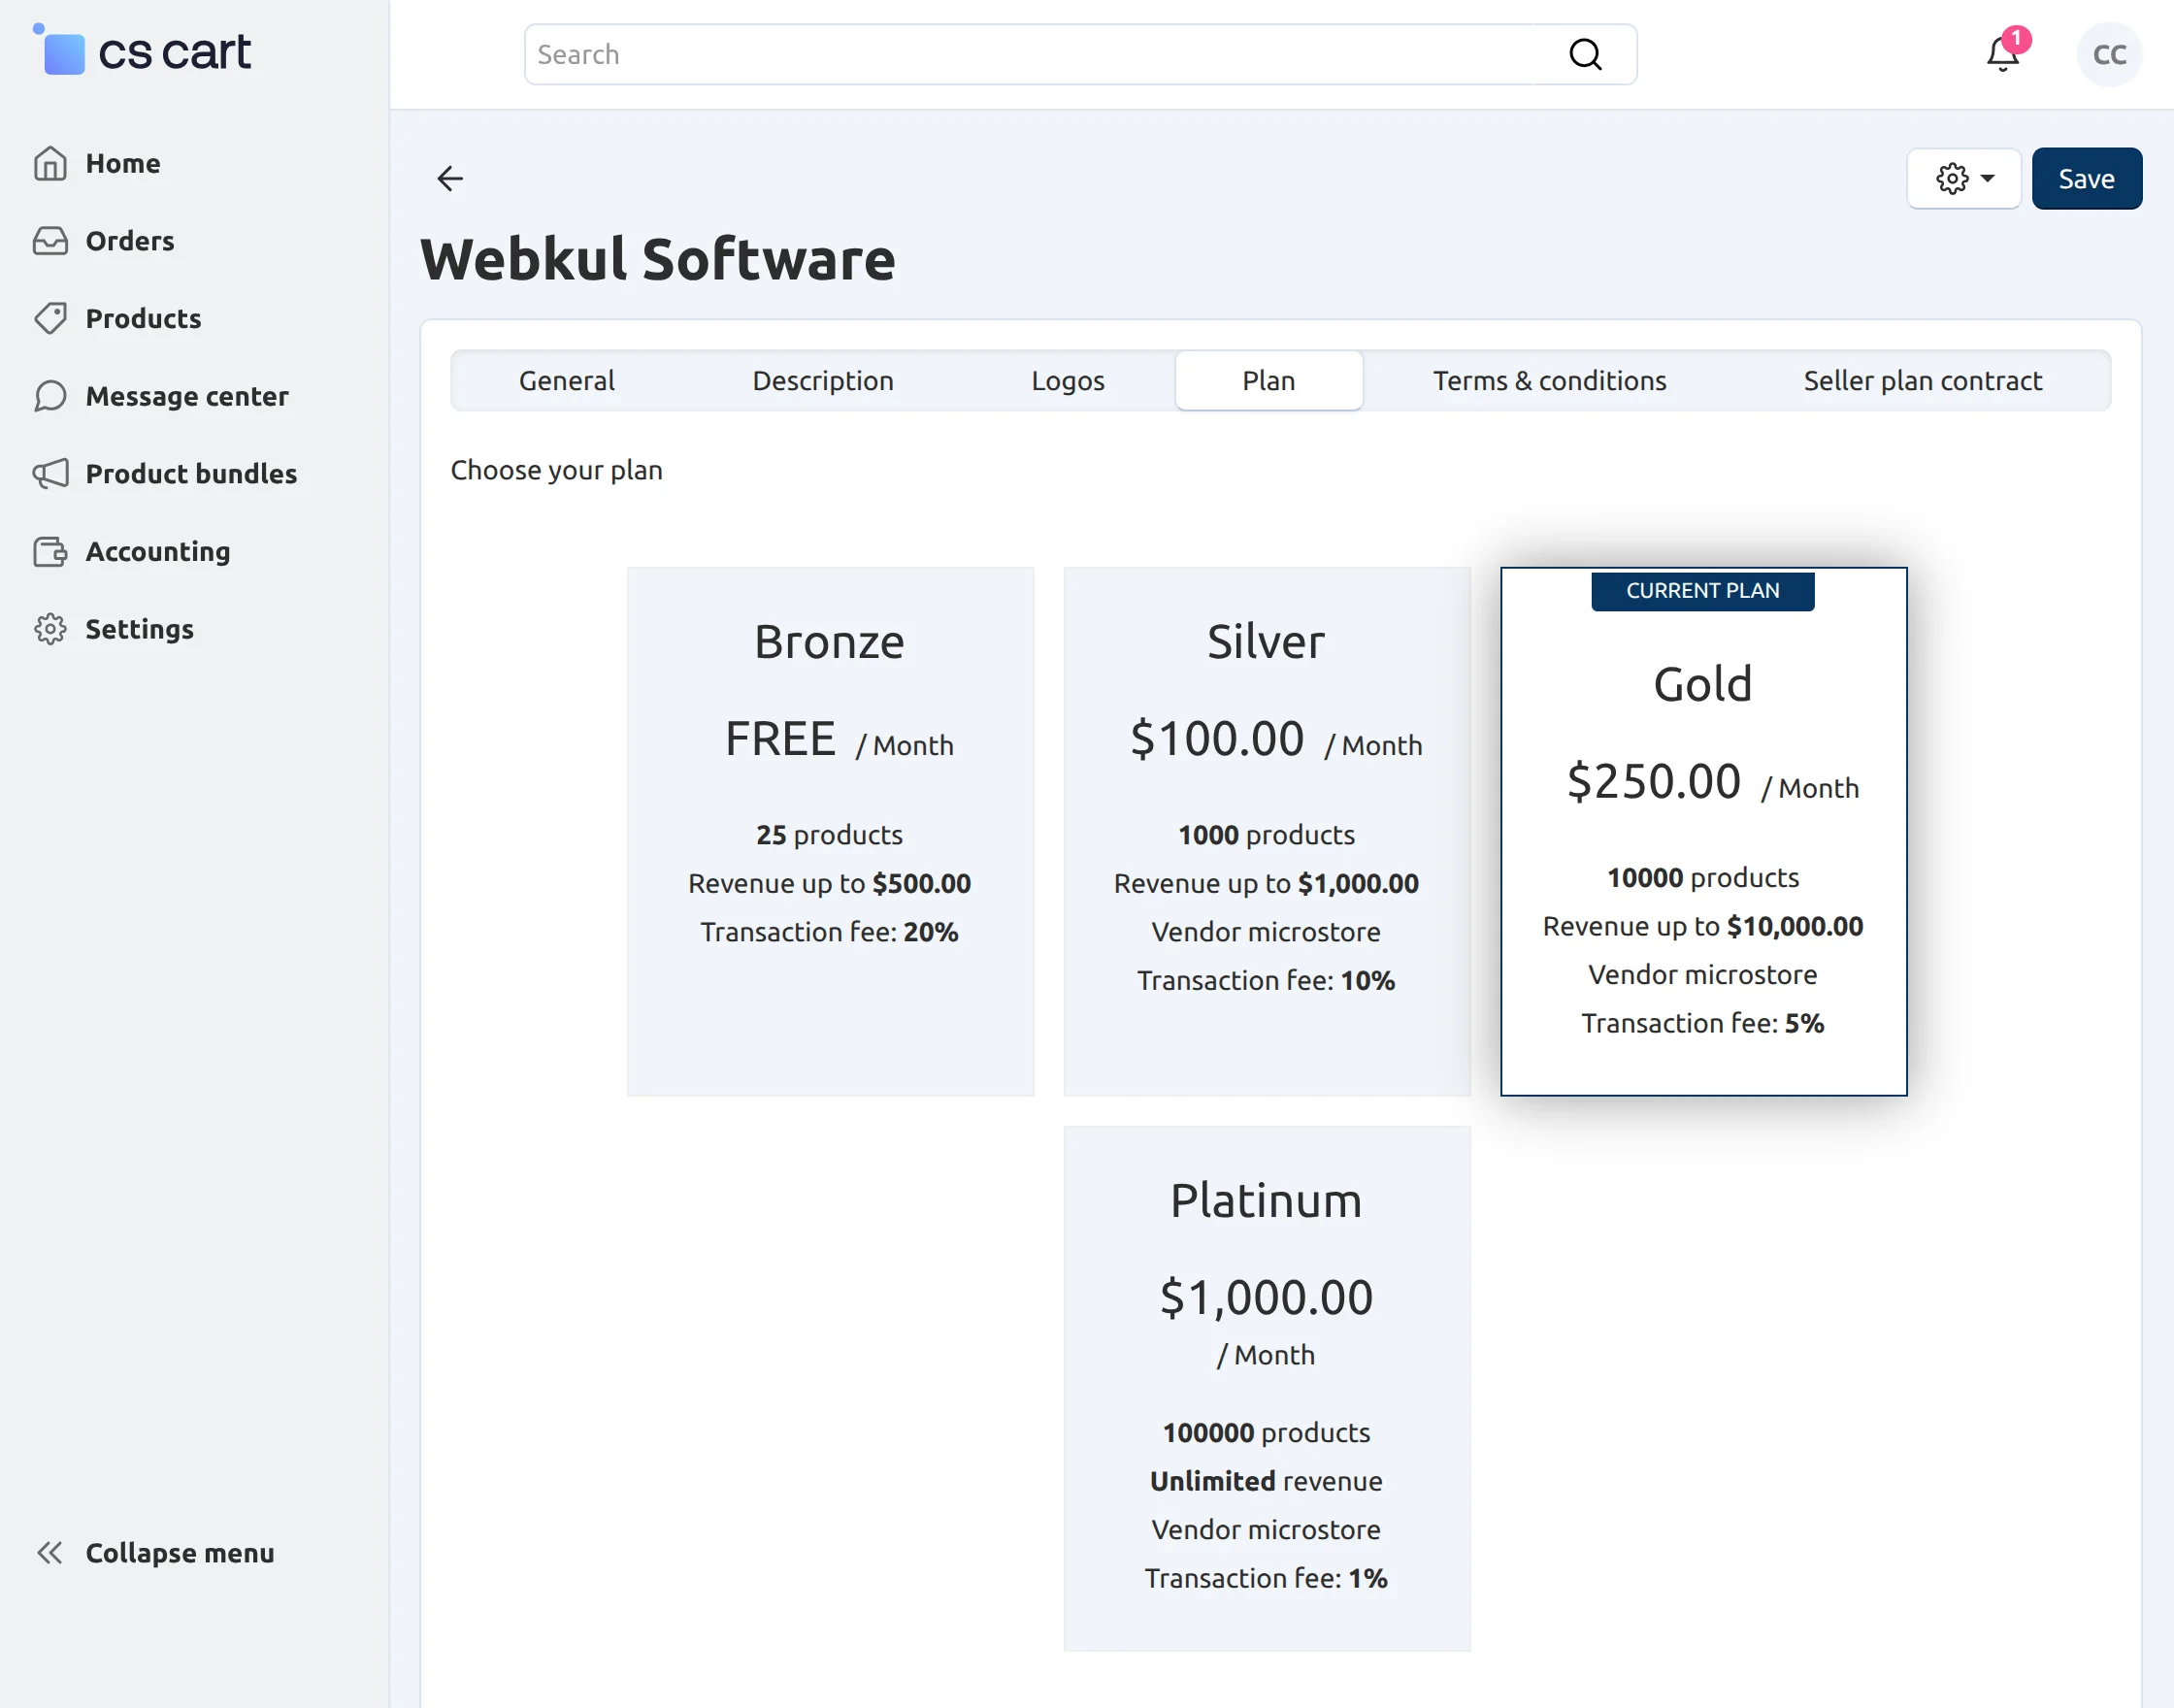
Task: Open Terms & conditions tab
Action: [1549, 380]
